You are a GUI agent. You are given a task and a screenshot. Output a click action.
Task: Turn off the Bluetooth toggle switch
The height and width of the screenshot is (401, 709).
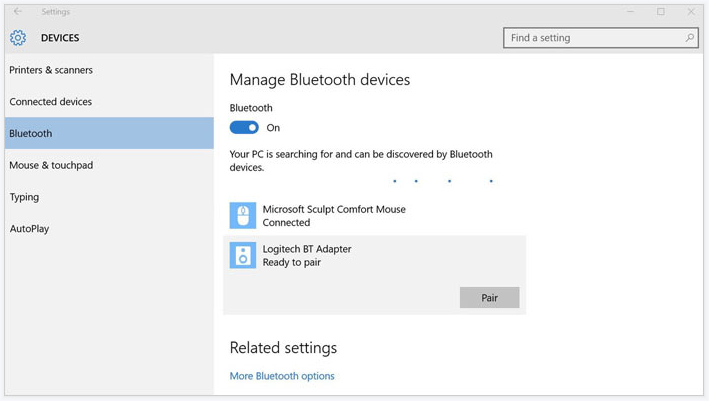(244, 128)
